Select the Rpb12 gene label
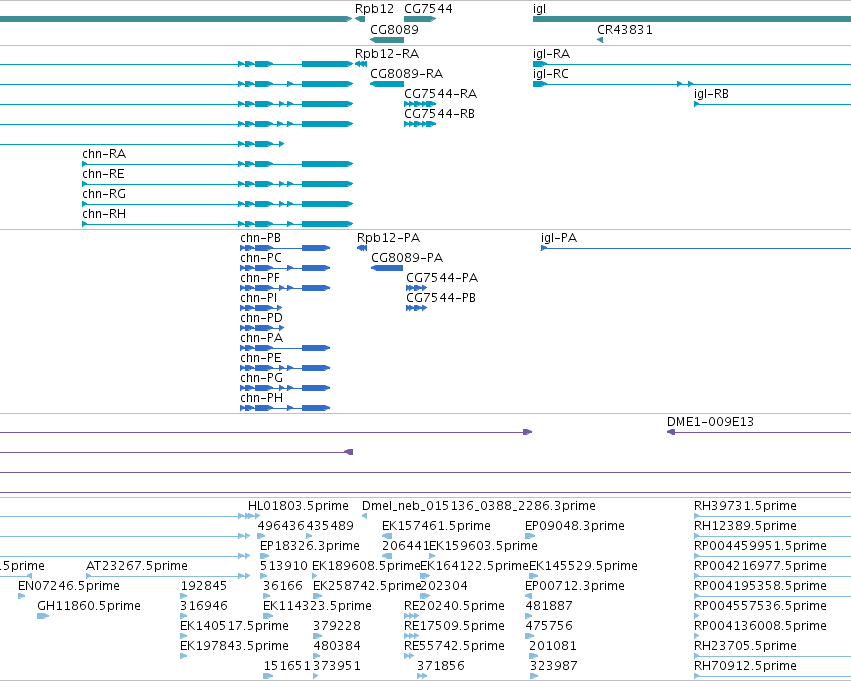The height and width of the screenshot is (681, 851). 374,9
